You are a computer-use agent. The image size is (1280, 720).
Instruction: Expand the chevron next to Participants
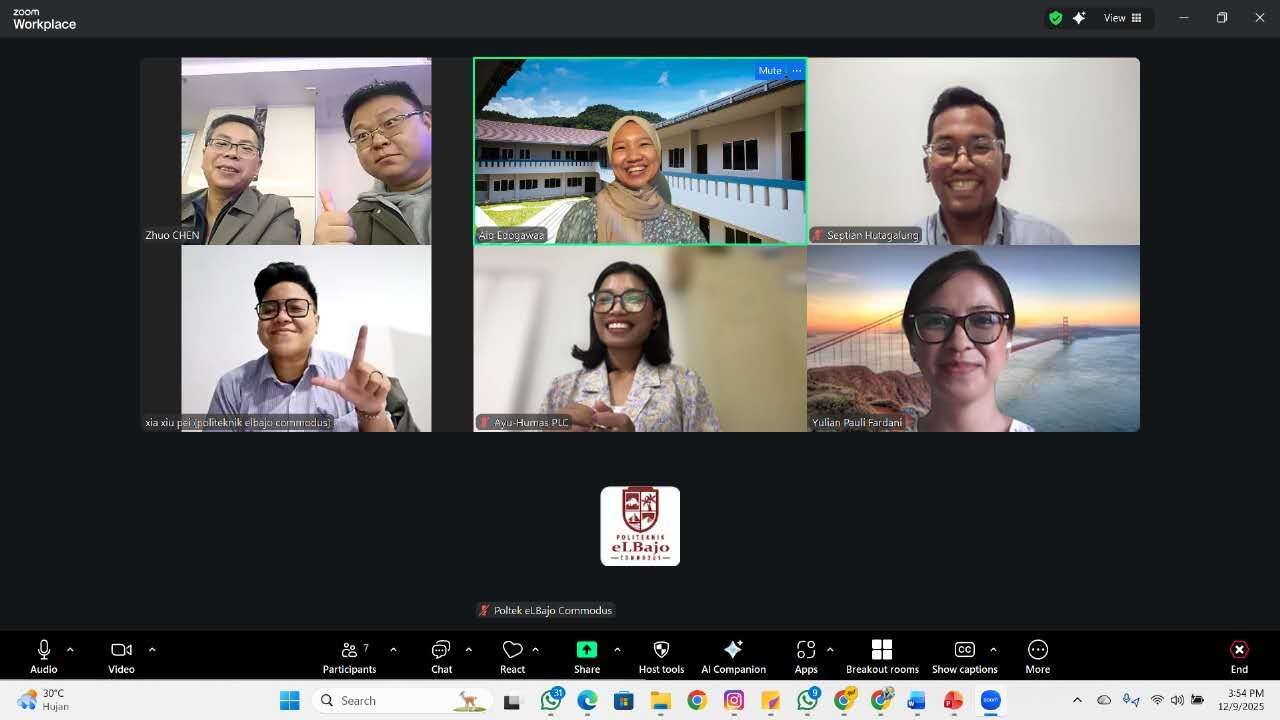pos(393,650)
